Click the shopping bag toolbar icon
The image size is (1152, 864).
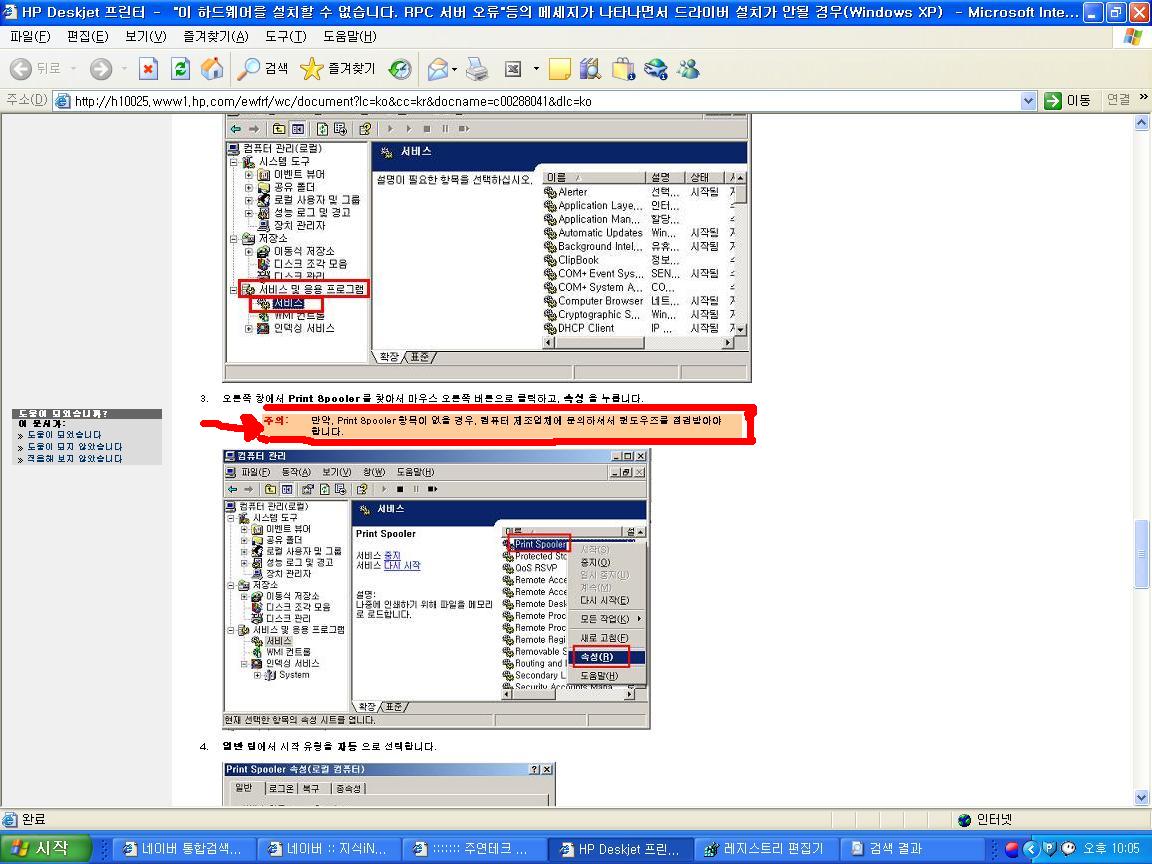(623, 69)
